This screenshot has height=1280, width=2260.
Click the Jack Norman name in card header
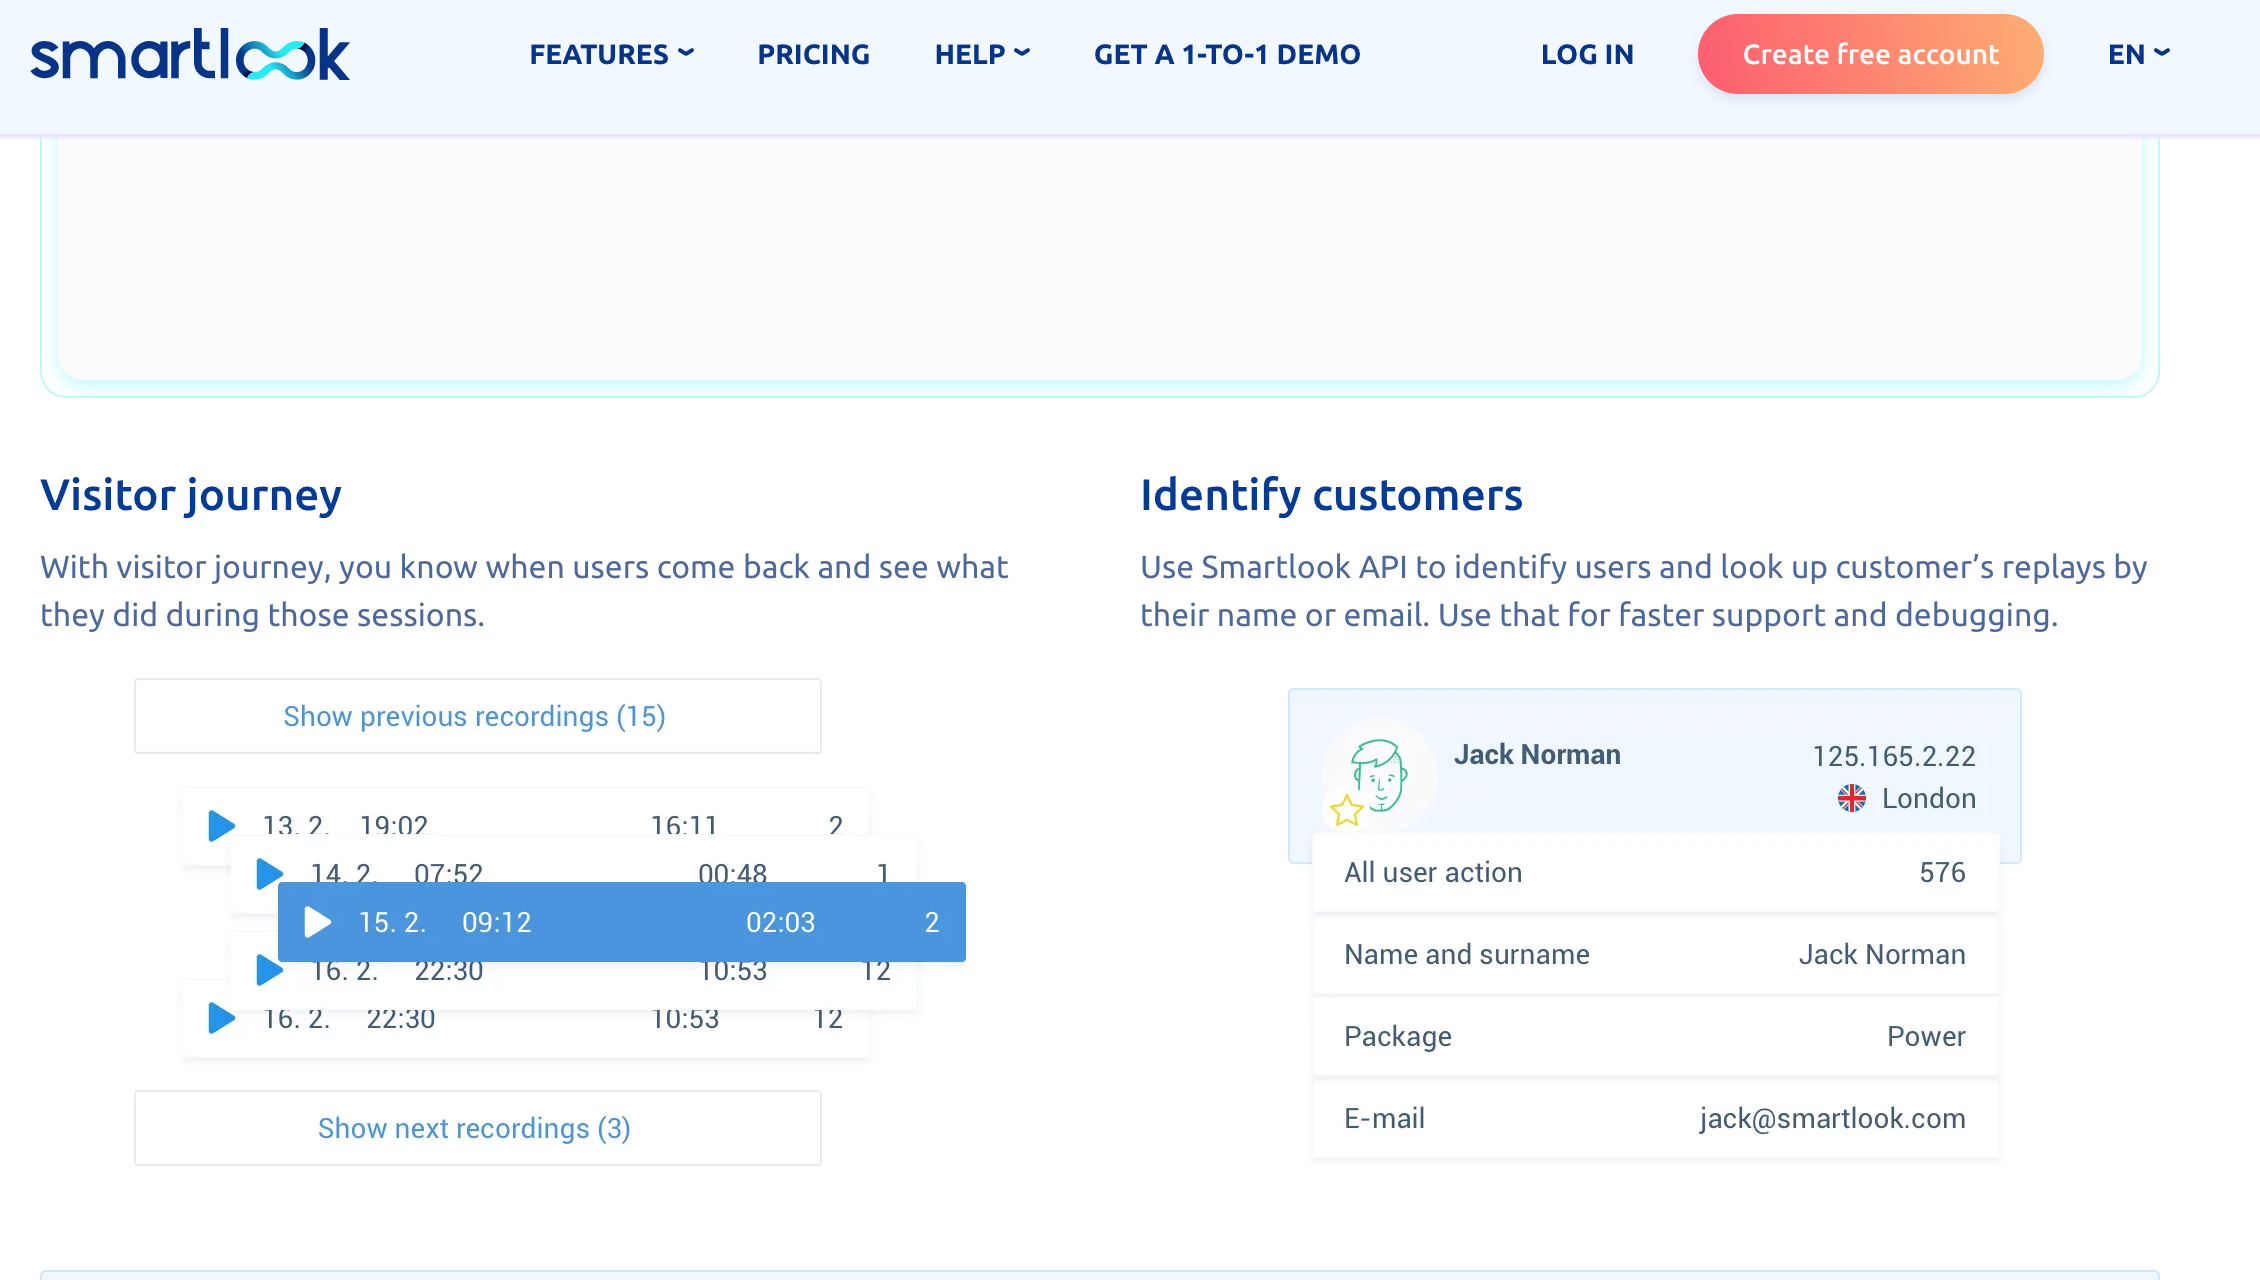1537,754
